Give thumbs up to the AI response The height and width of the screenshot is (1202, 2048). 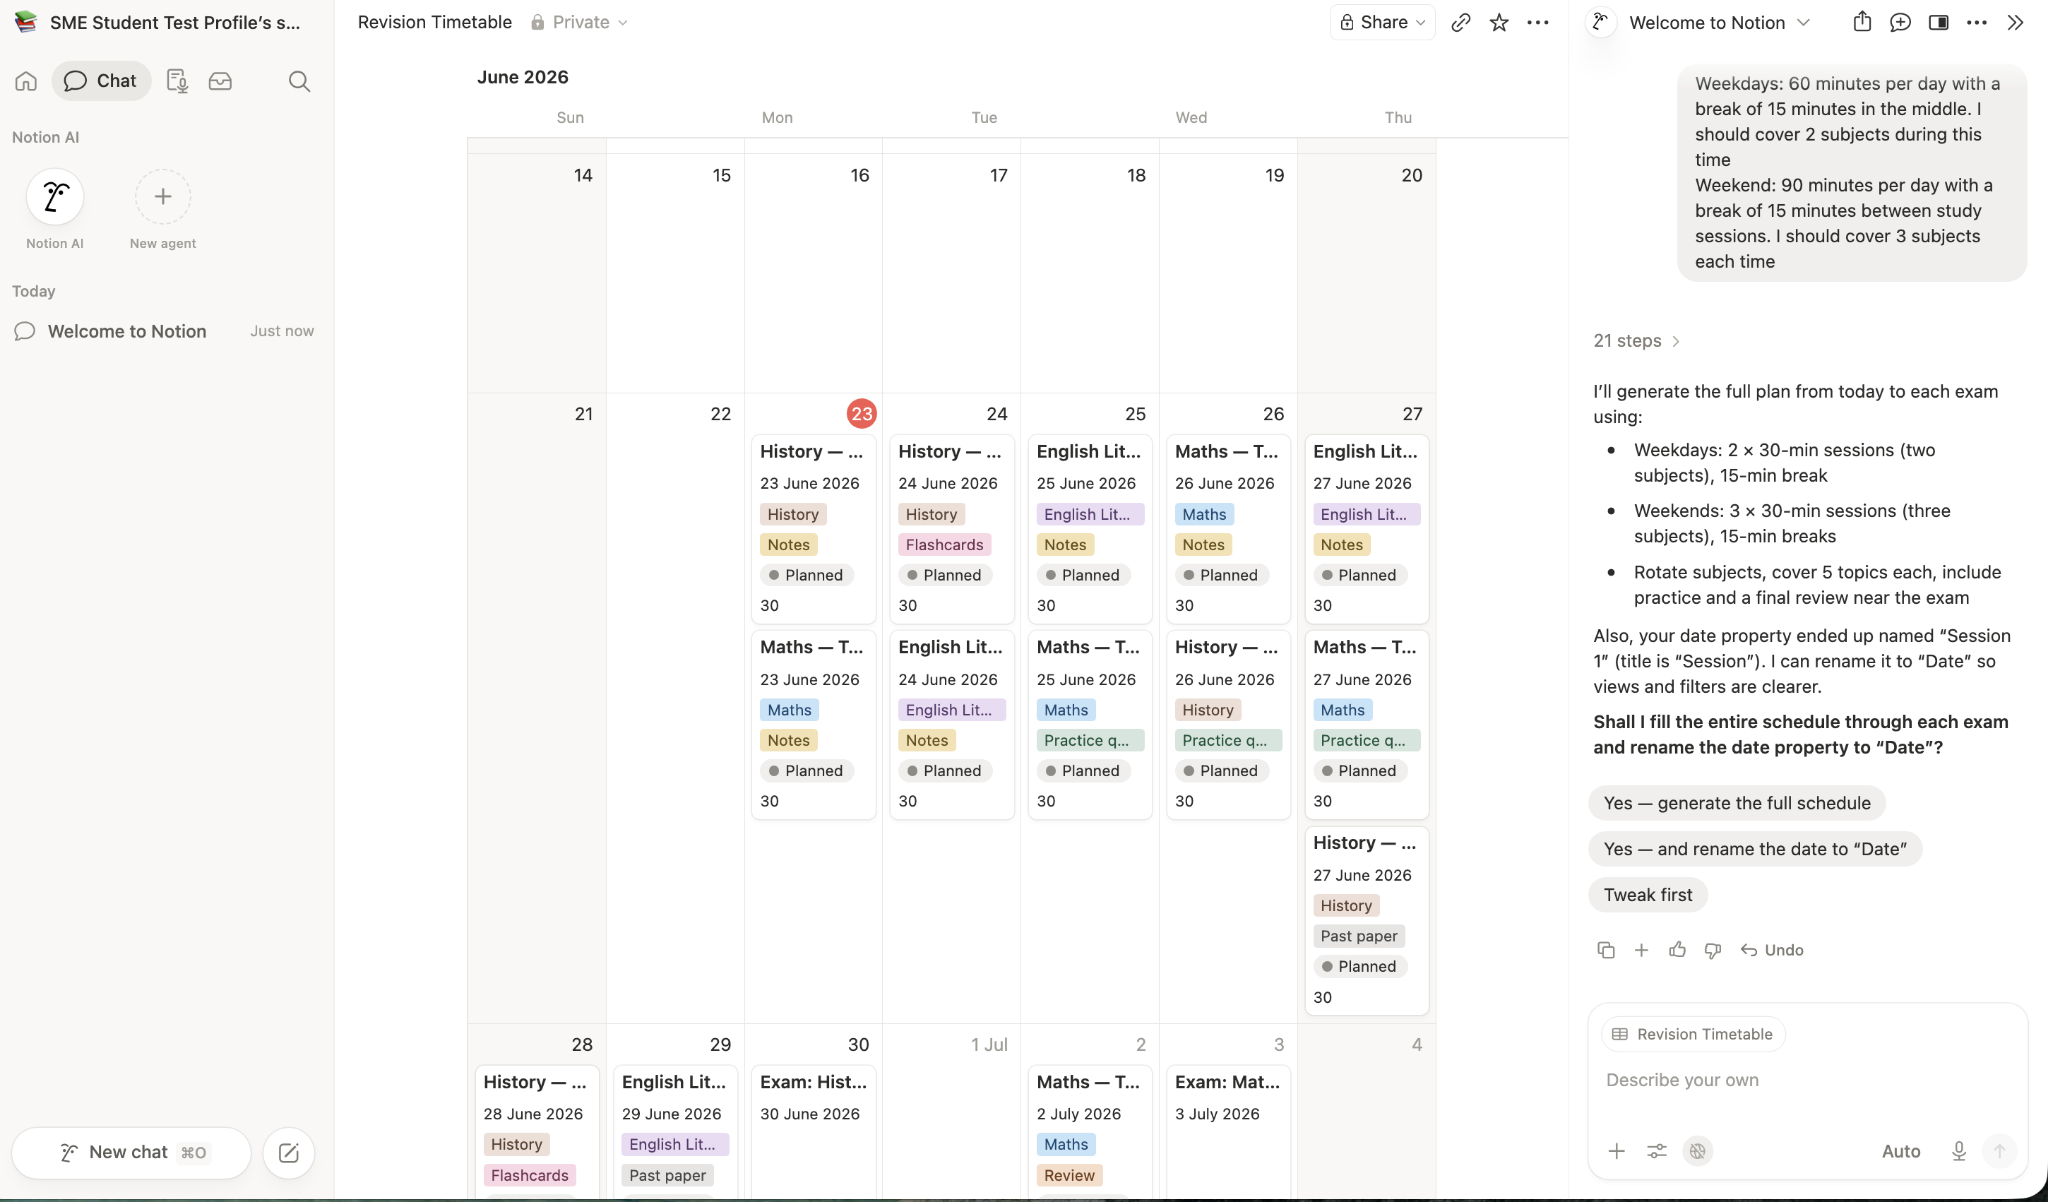(x=1677, y=950)
